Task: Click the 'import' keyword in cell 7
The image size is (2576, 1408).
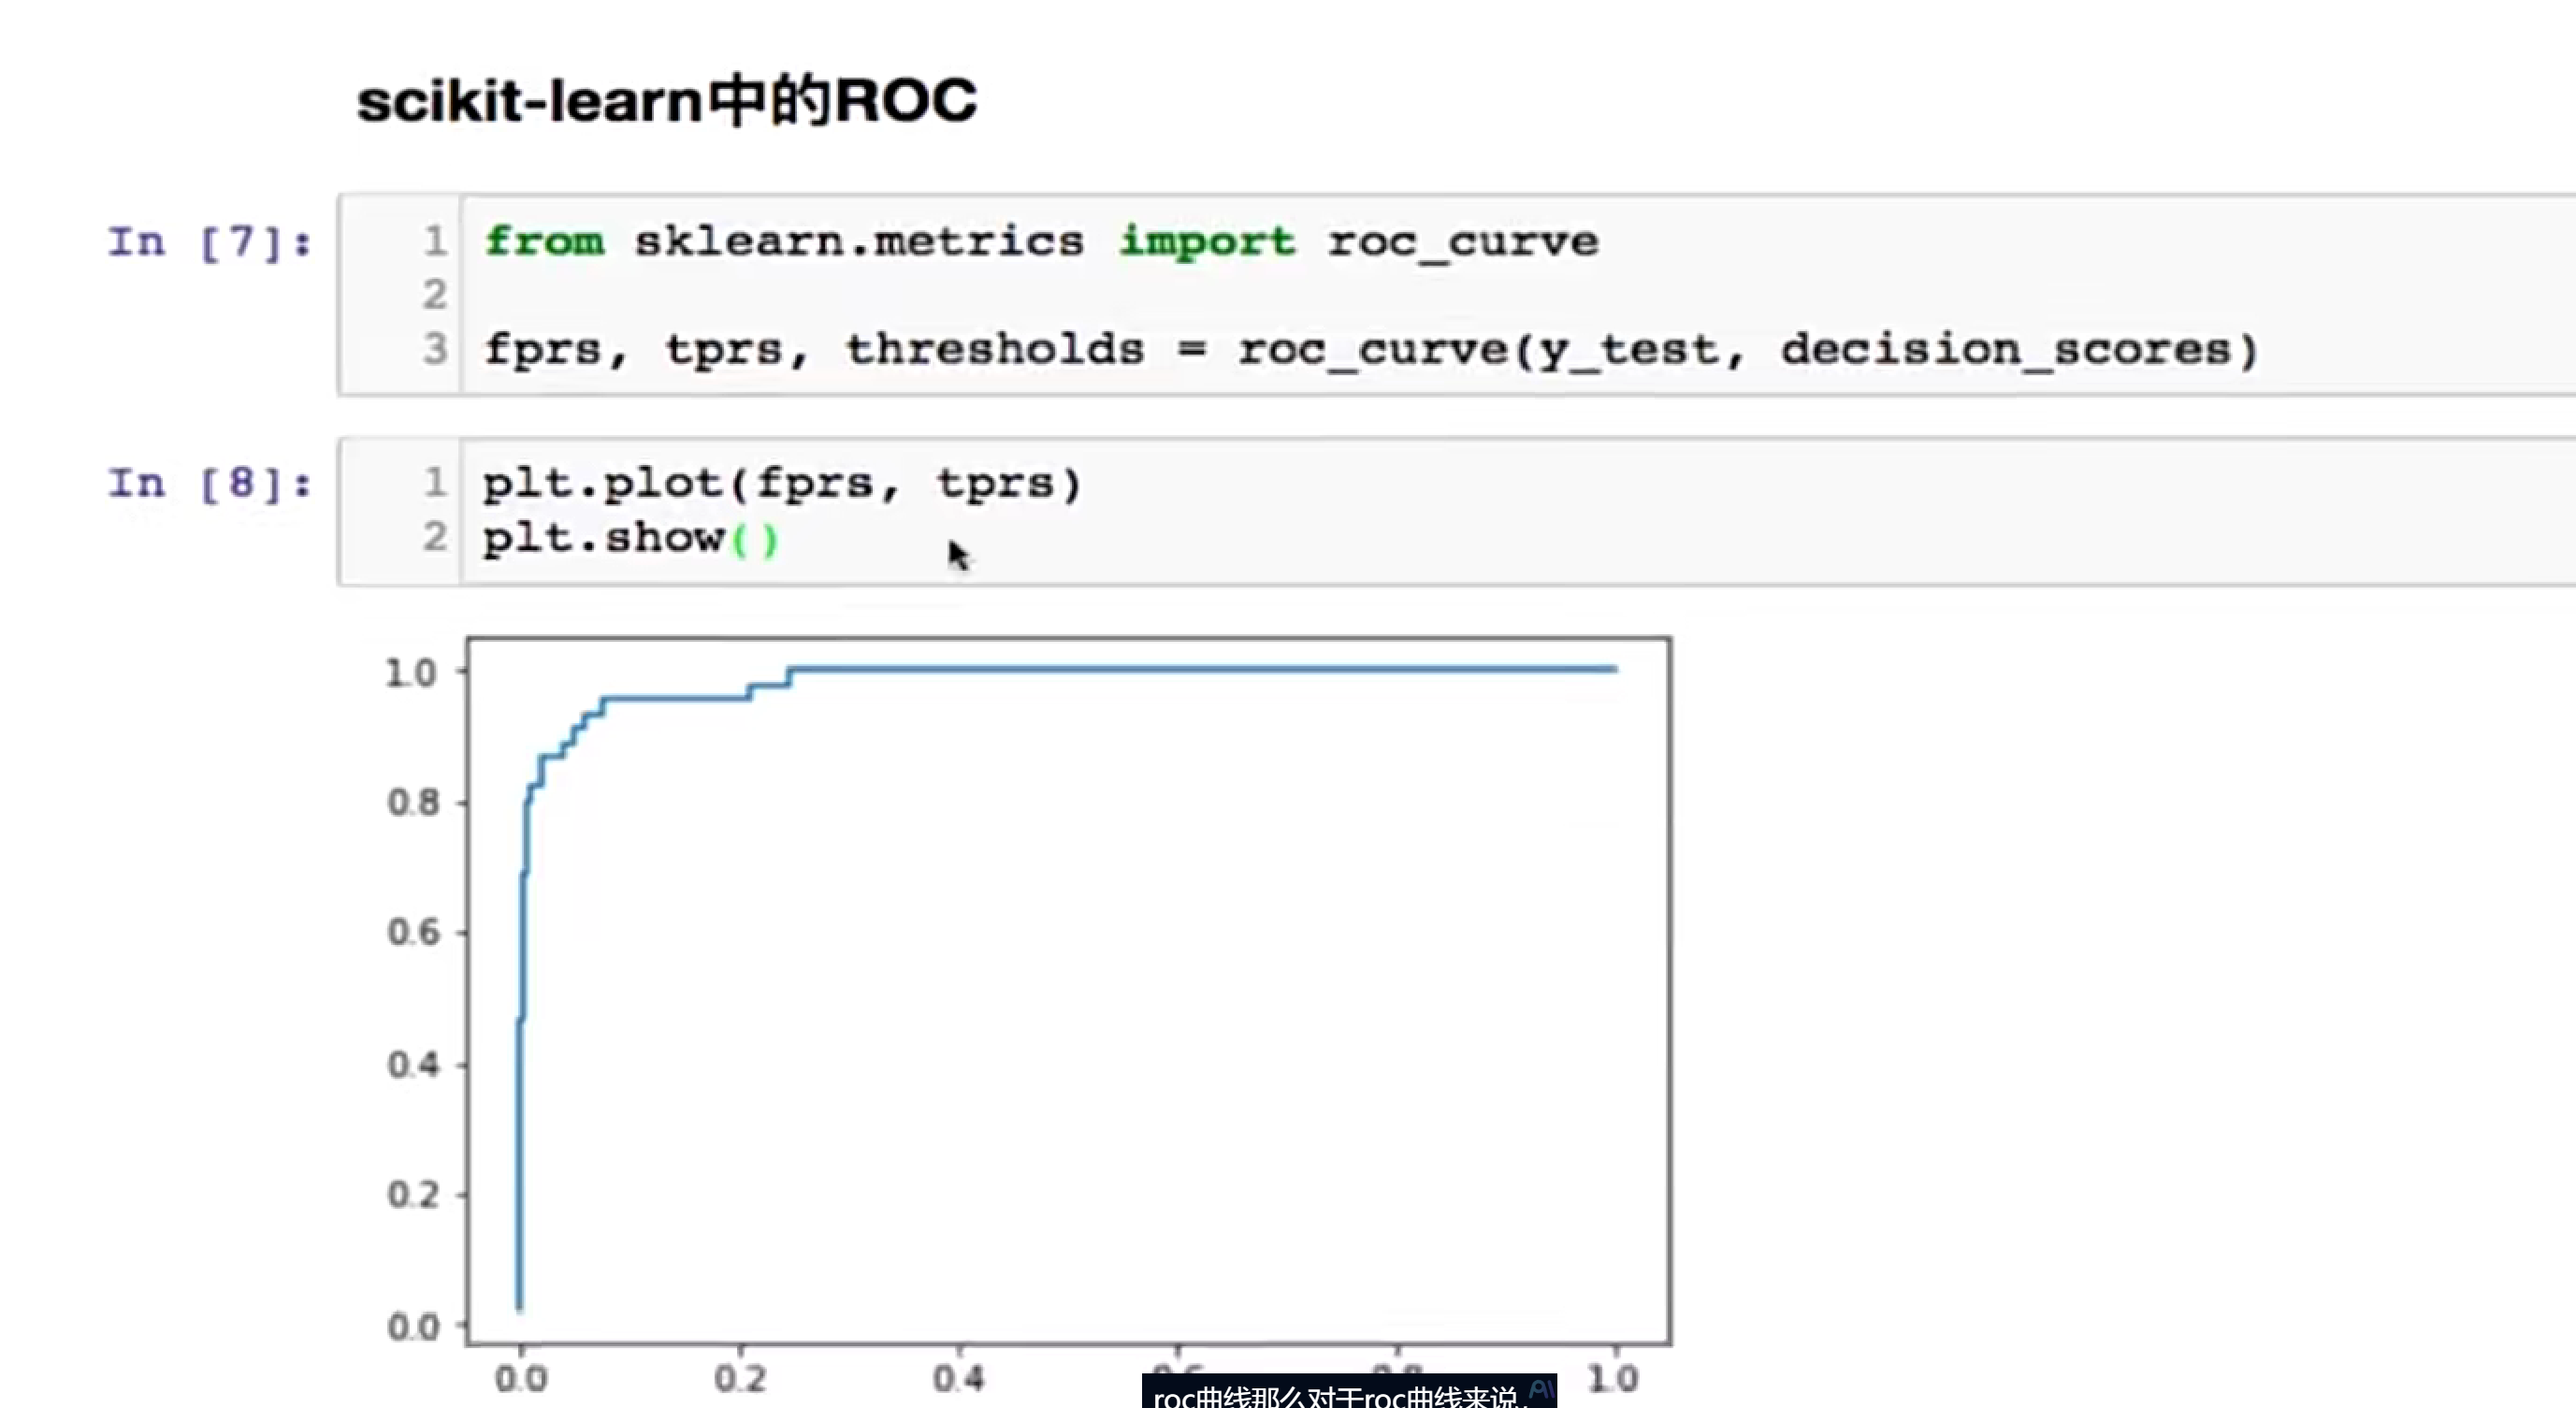Action: (1206, 242)
